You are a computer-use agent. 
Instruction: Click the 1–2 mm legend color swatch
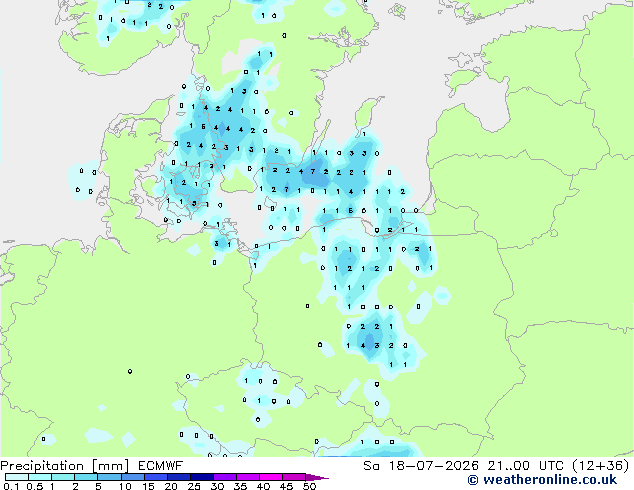[x=63, y=477]
